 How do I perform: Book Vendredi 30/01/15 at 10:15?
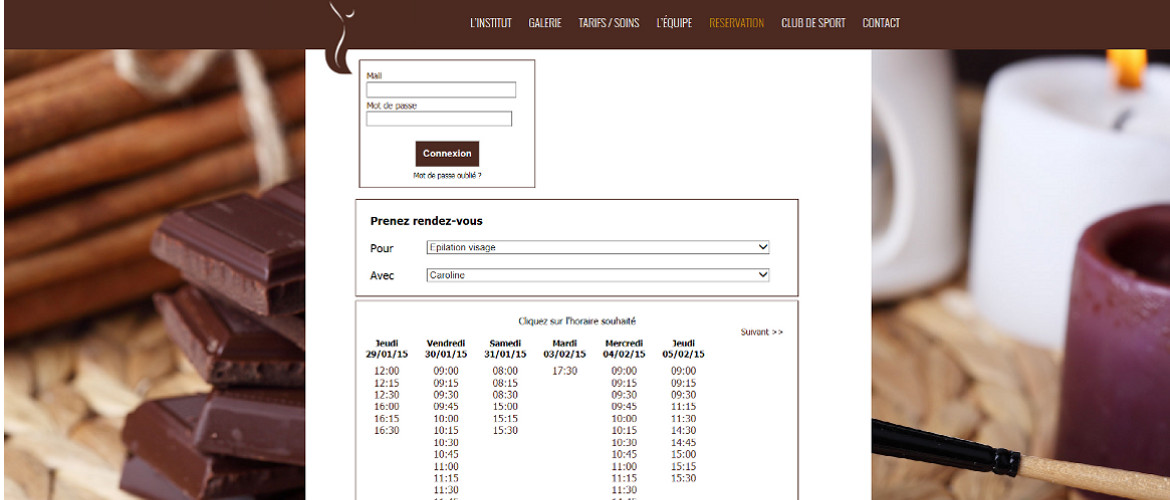(x=446, y=431)
